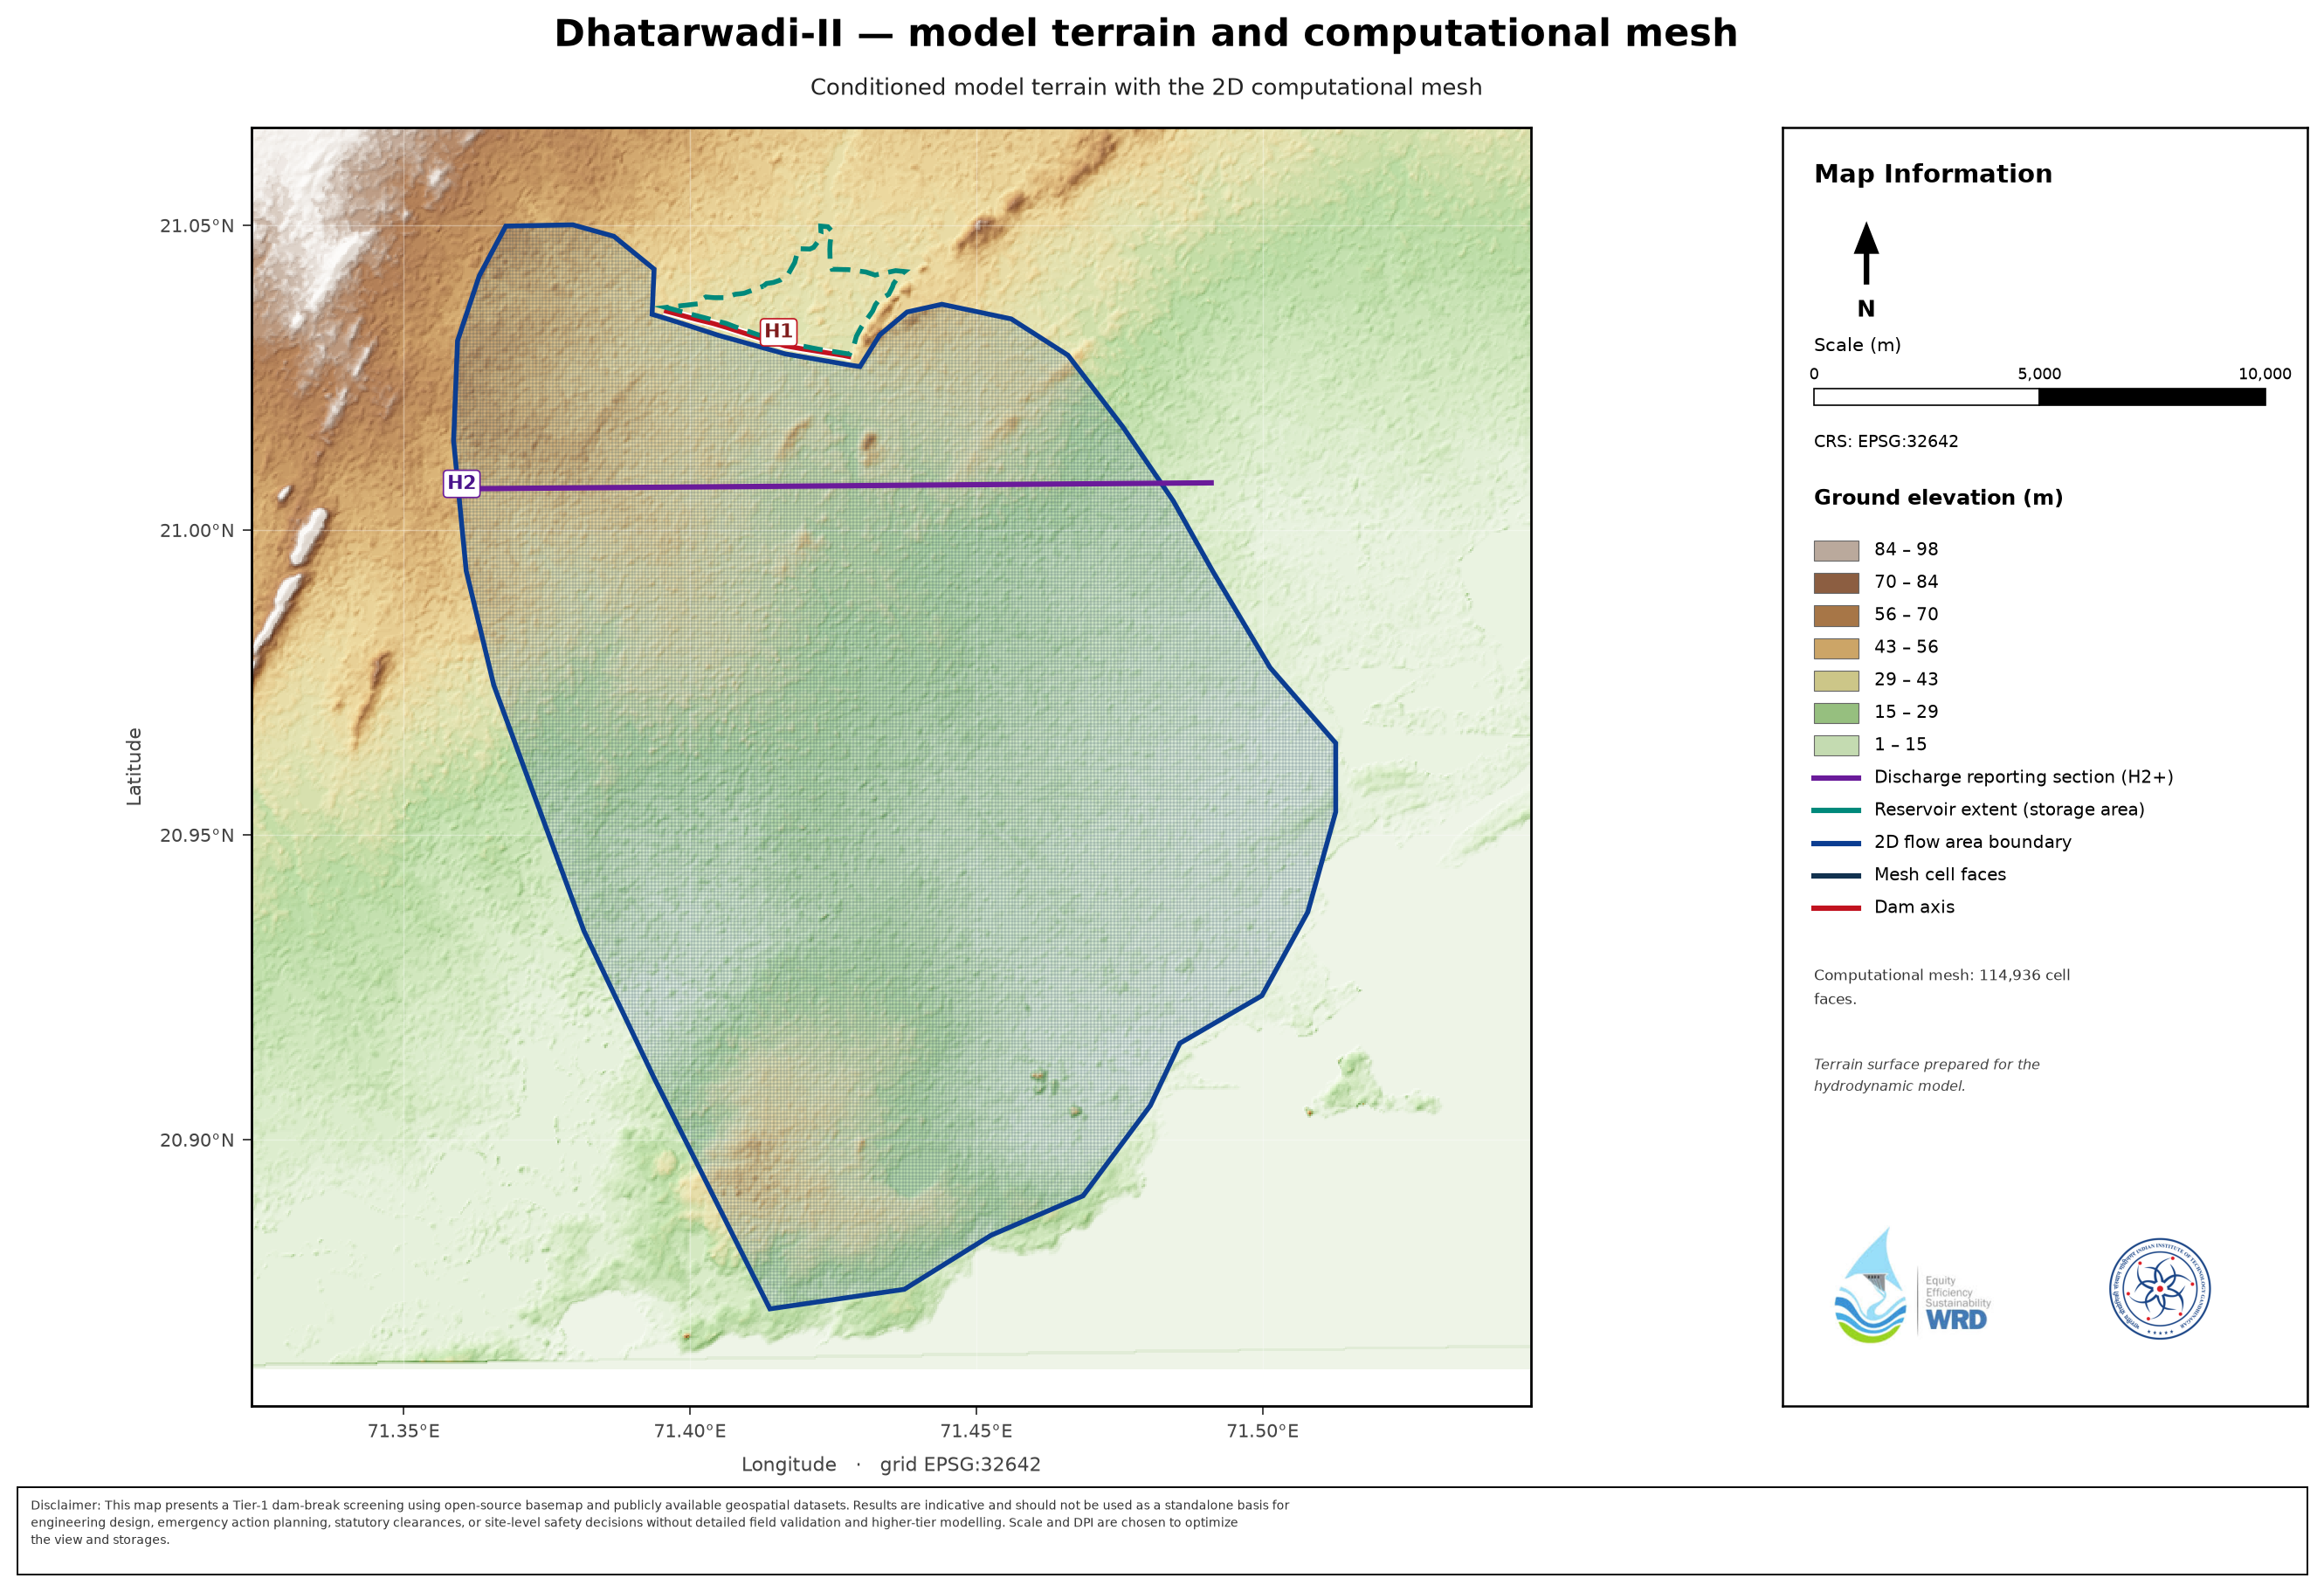The height and width of the screenshot is (1592, 2324).
Task: Click the circular institute emblem logo
Action: tap(2160, 1289)
